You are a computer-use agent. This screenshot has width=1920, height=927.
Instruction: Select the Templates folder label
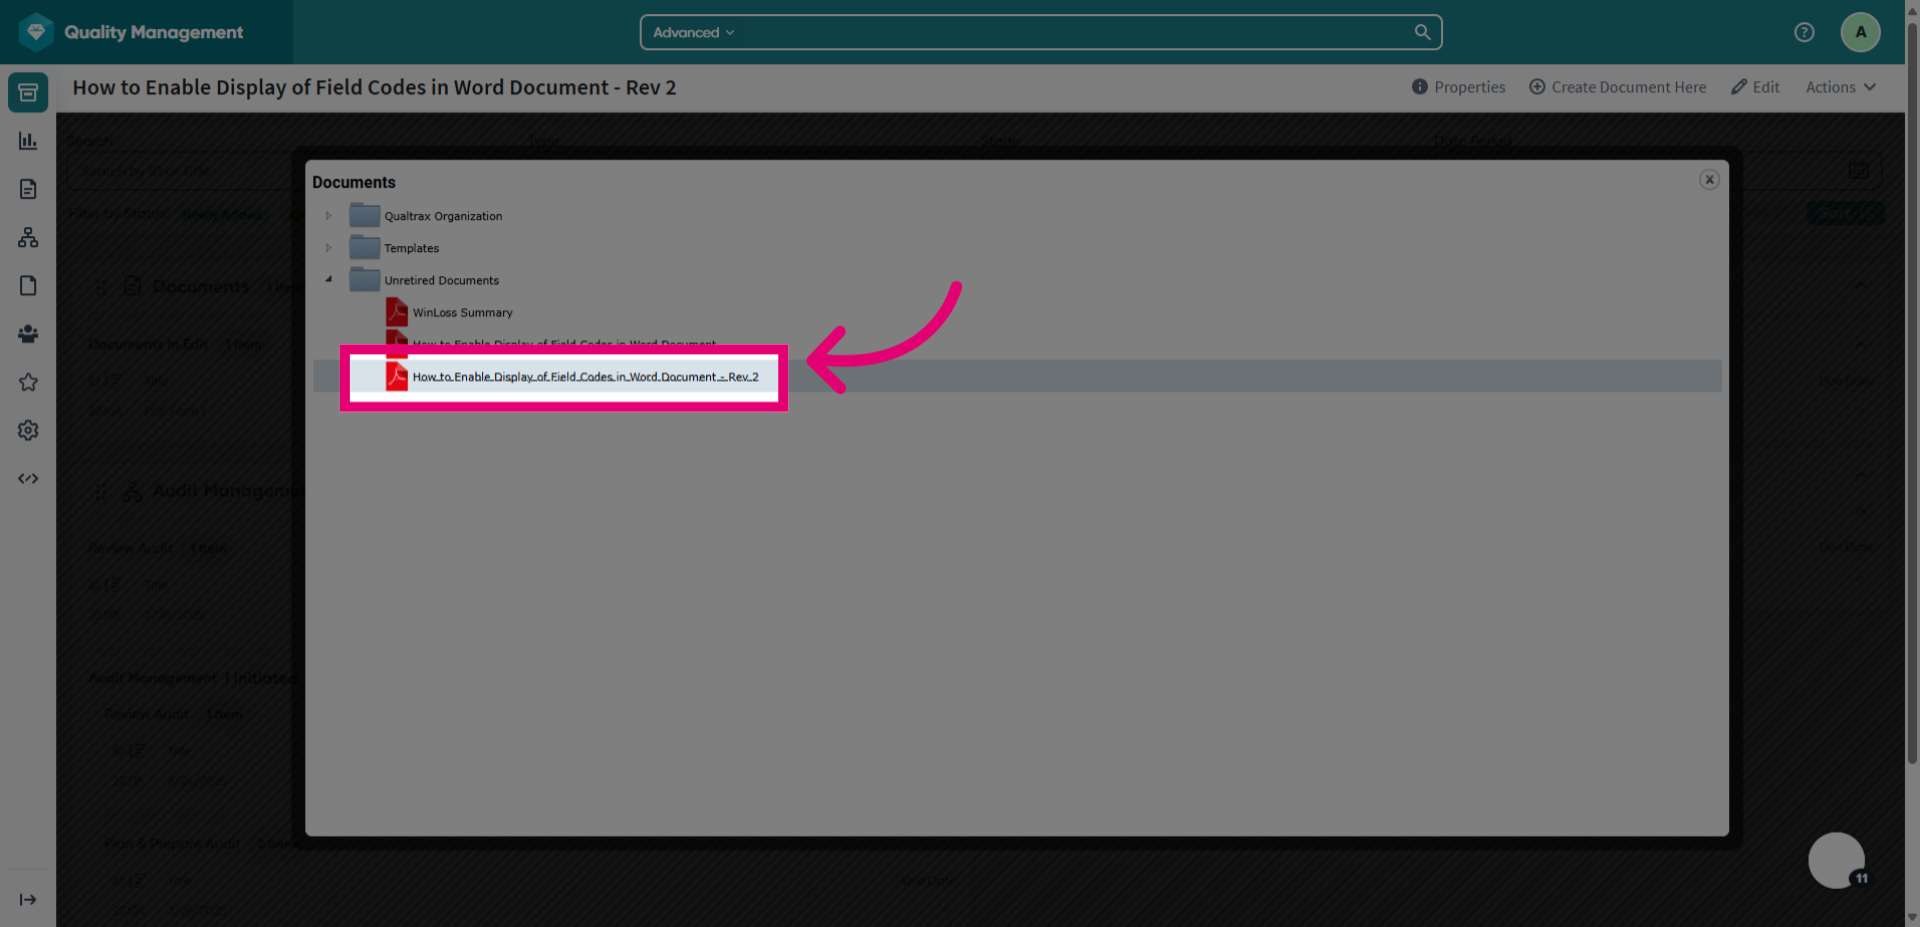point(411,248)
